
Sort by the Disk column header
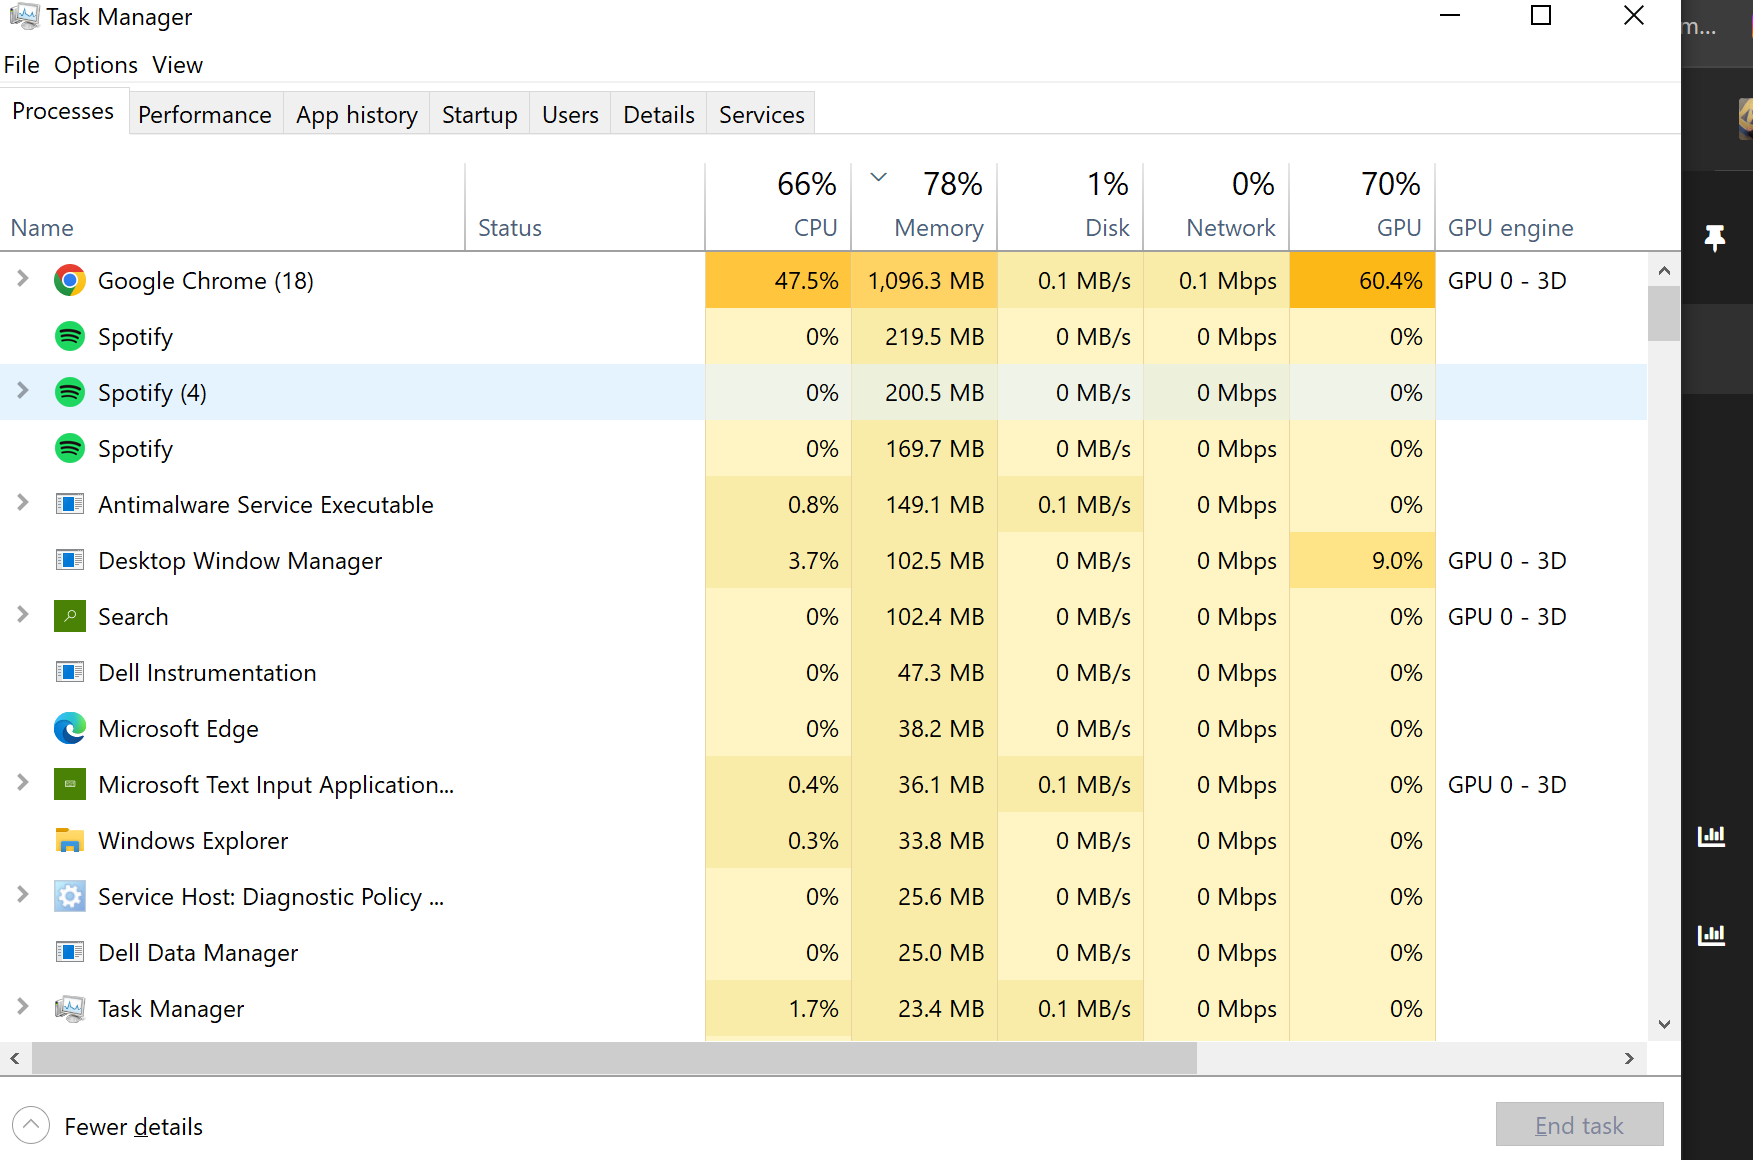click(1070, 206)
